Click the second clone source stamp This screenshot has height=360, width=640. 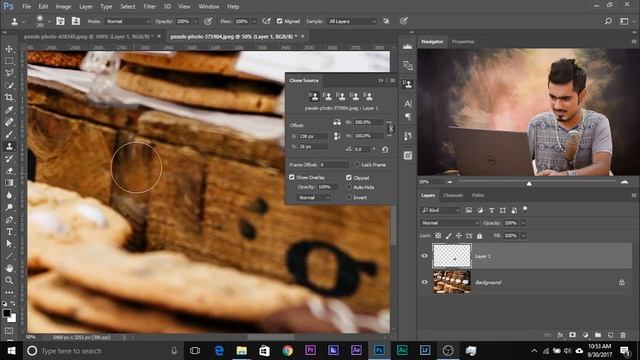click(x=327, y=96)
